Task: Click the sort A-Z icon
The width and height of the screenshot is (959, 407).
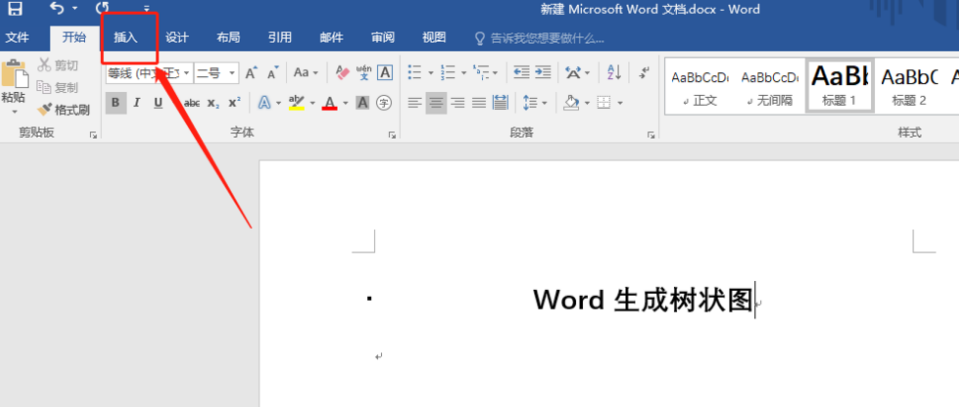Action: (x=614, y=73)
